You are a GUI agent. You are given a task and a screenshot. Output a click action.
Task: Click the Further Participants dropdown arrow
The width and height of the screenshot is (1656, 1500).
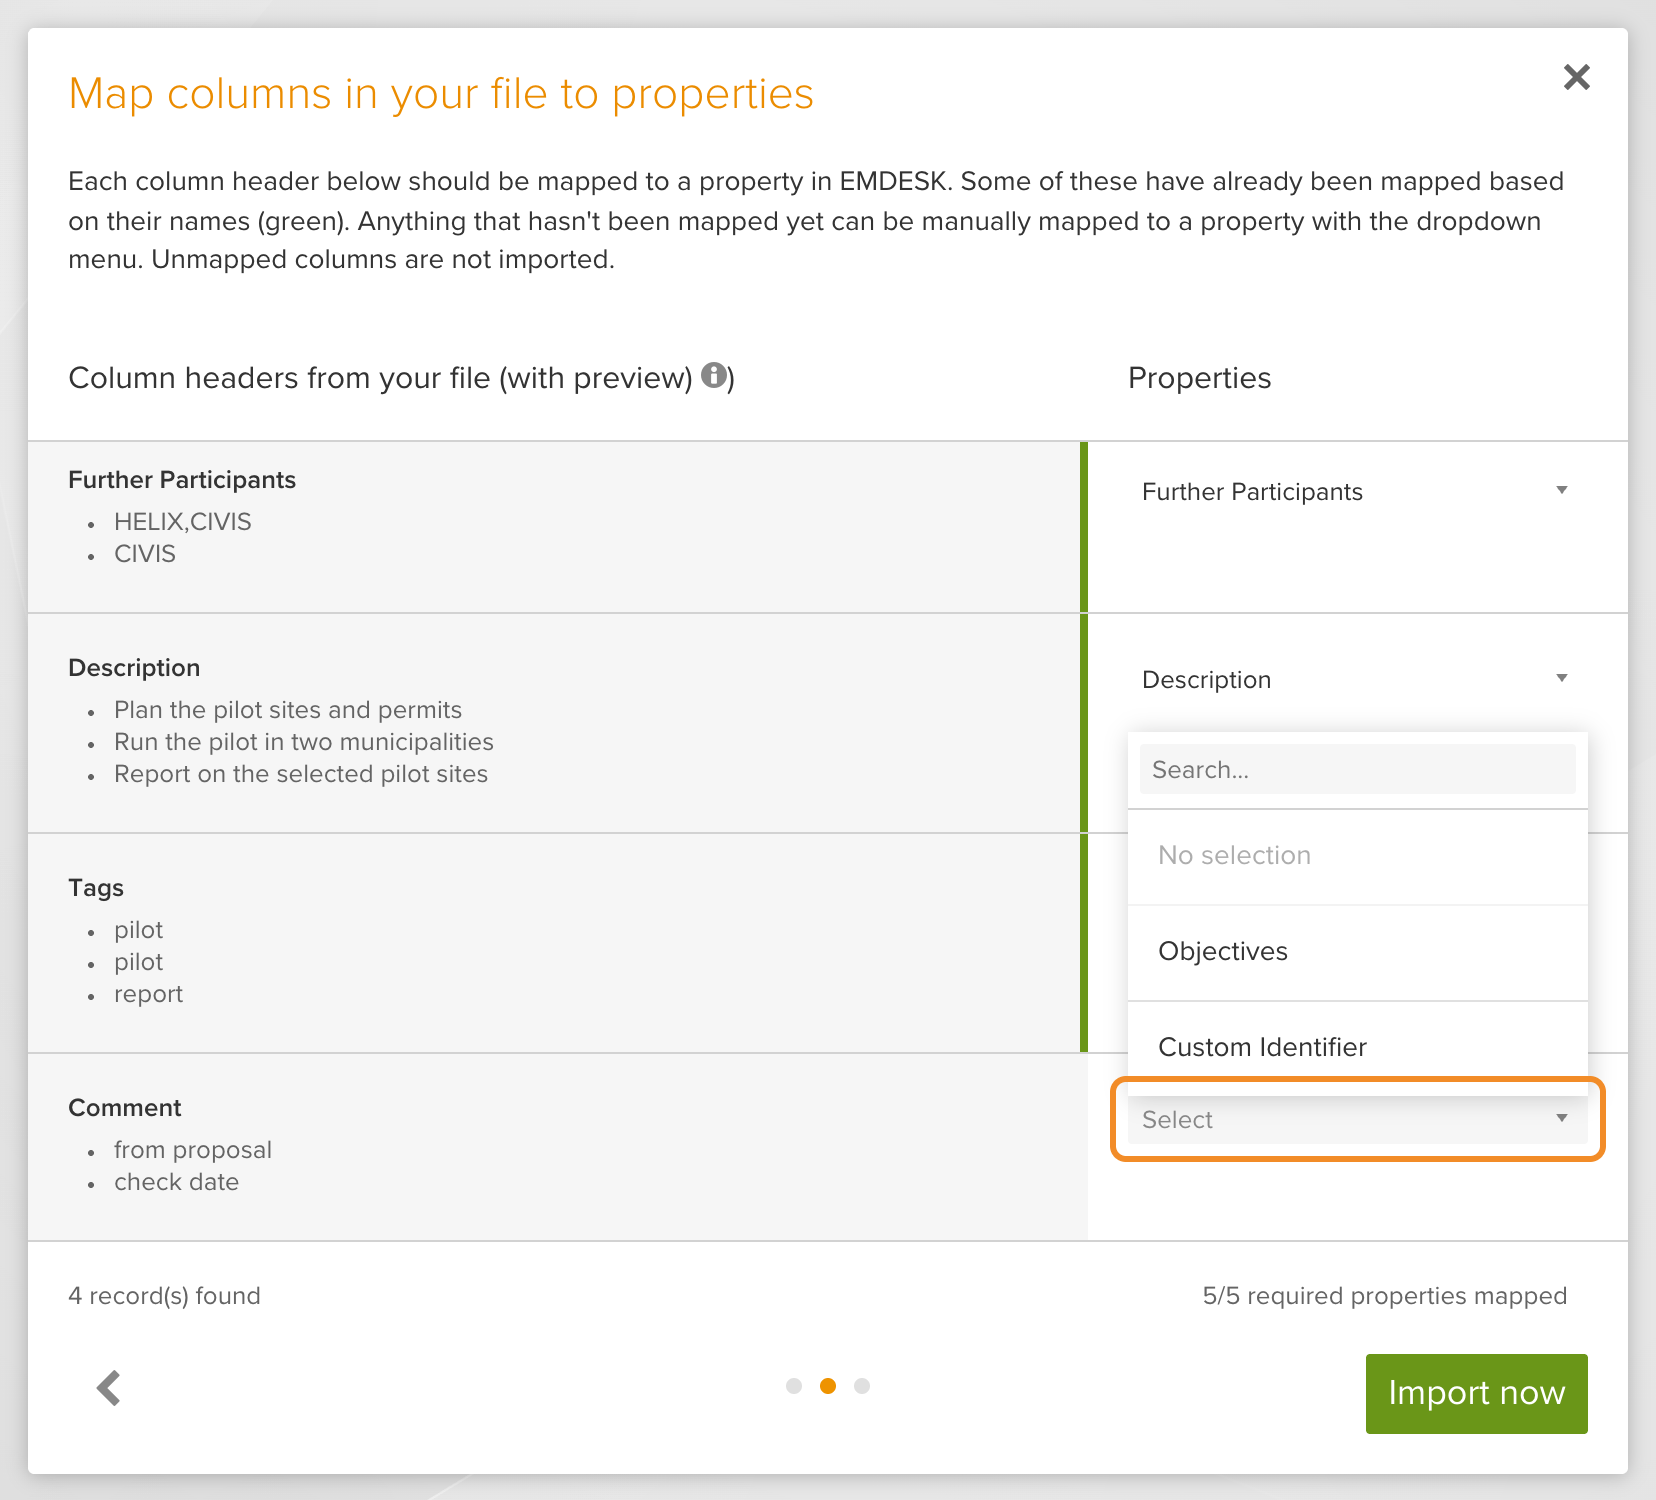pos(1562,490)
